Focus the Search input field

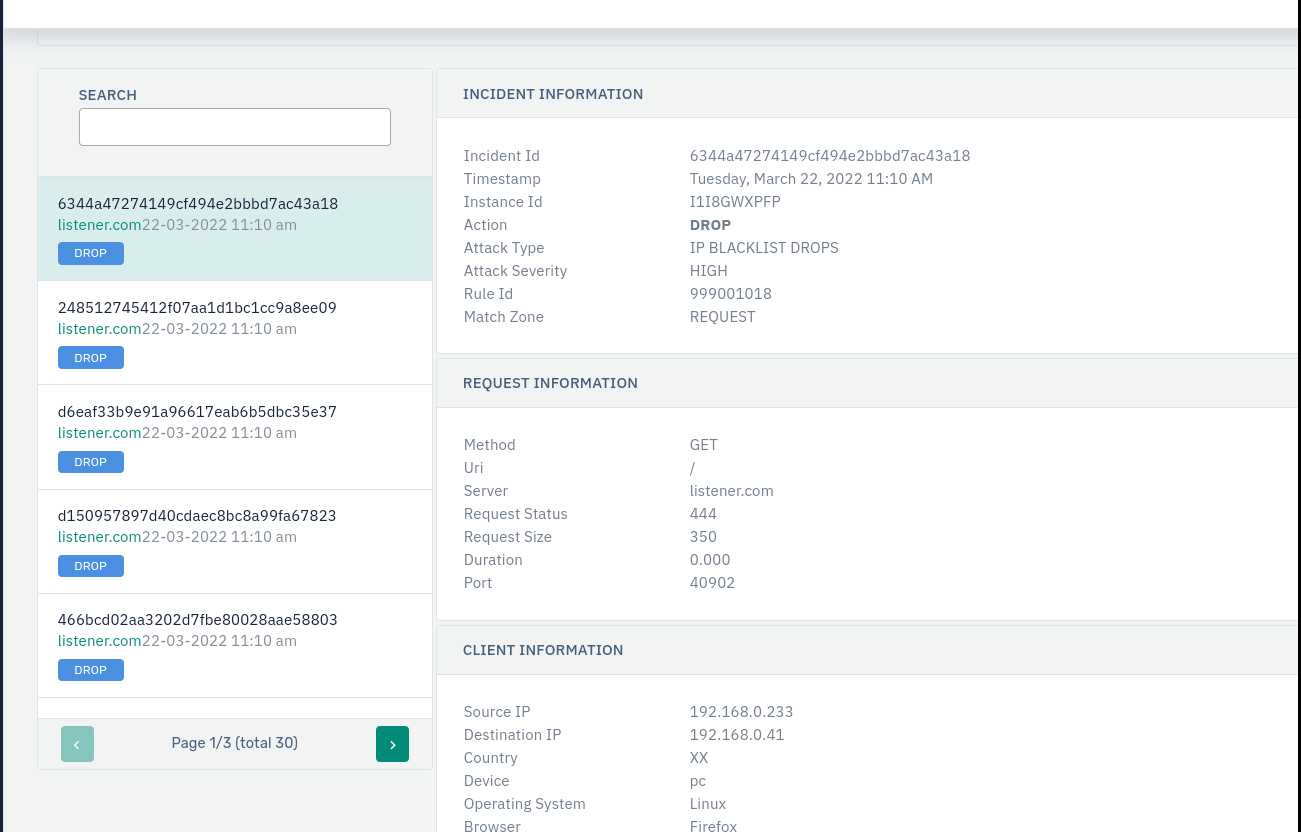pos(235,127)
